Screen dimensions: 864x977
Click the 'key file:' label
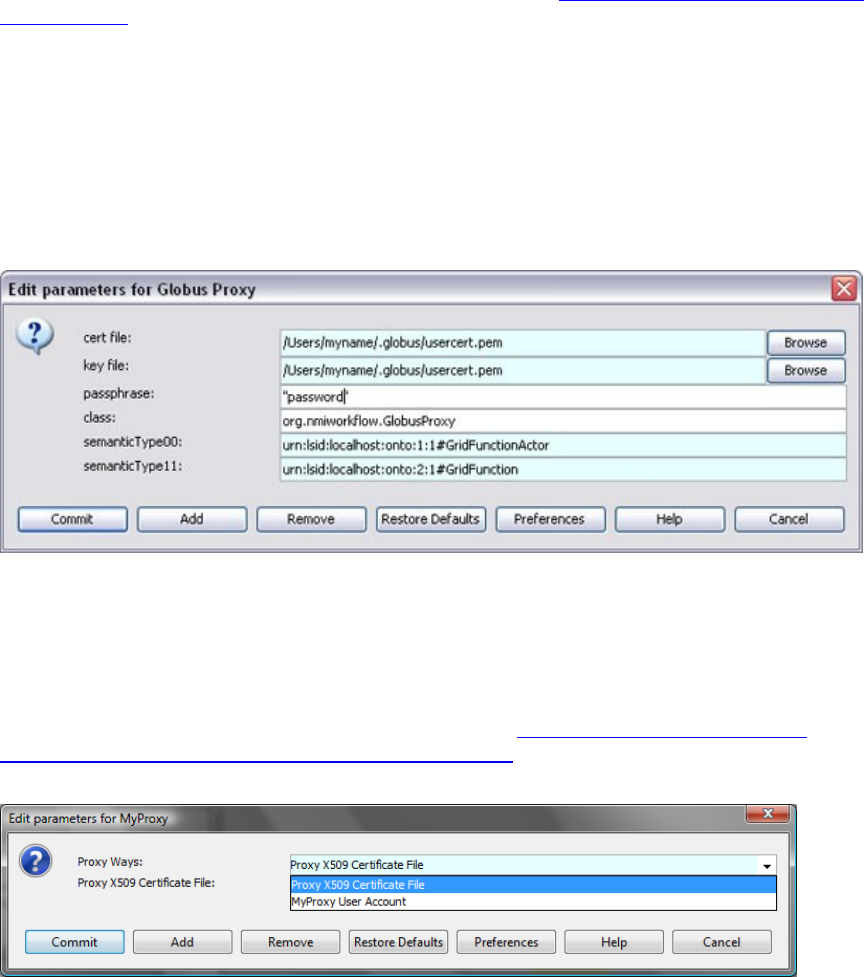coord(106,366)
